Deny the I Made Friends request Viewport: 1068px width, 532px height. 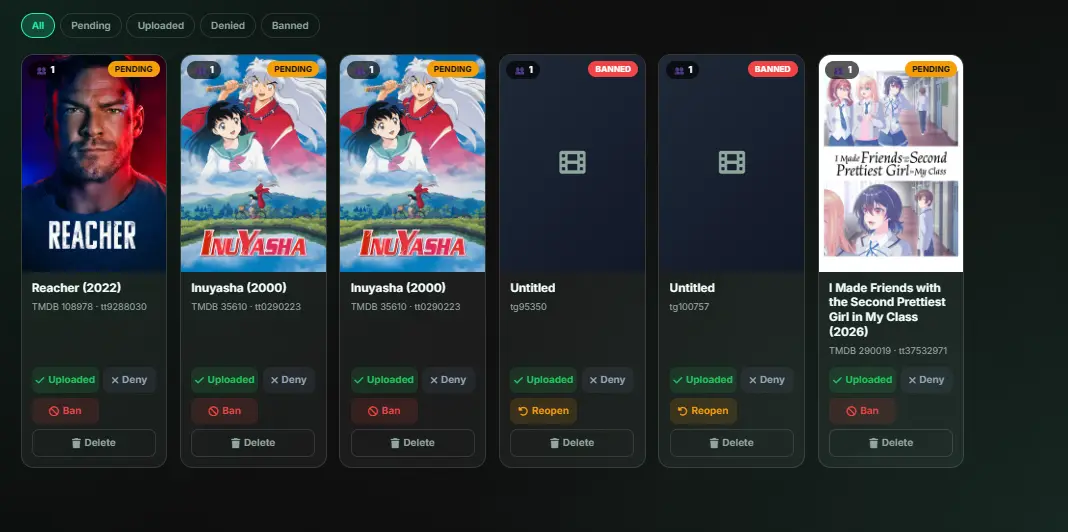(926, 380)
